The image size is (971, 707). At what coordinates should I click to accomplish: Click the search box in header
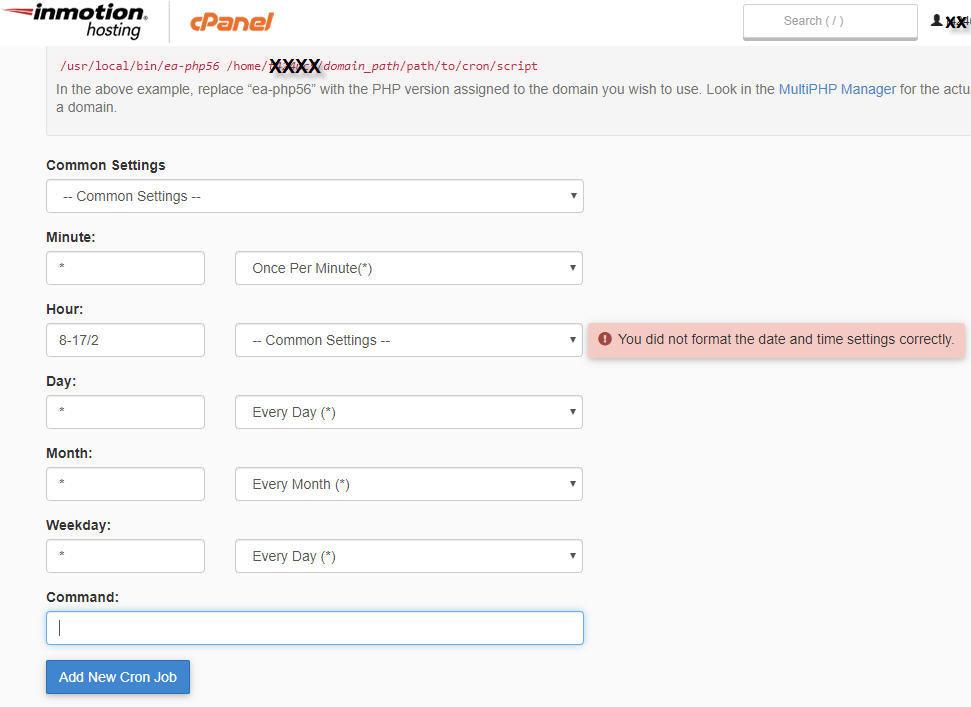829,21
